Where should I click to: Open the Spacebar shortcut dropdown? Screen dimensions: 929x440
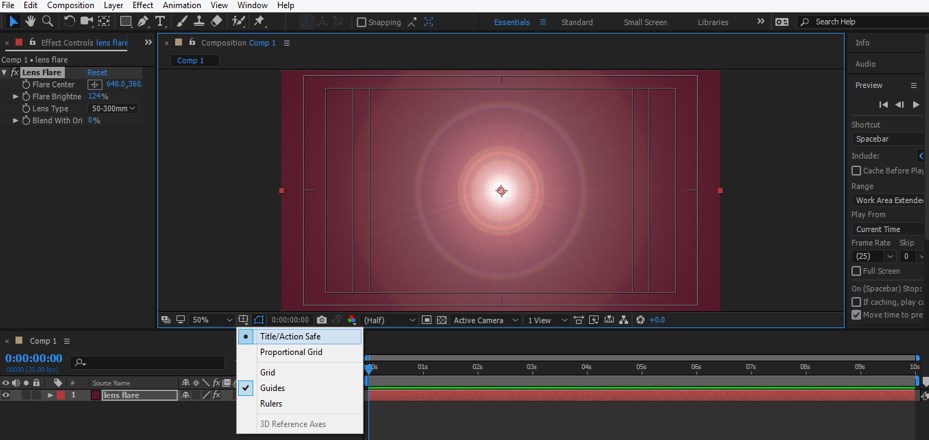pyautogui.click(x=889, y=139)
